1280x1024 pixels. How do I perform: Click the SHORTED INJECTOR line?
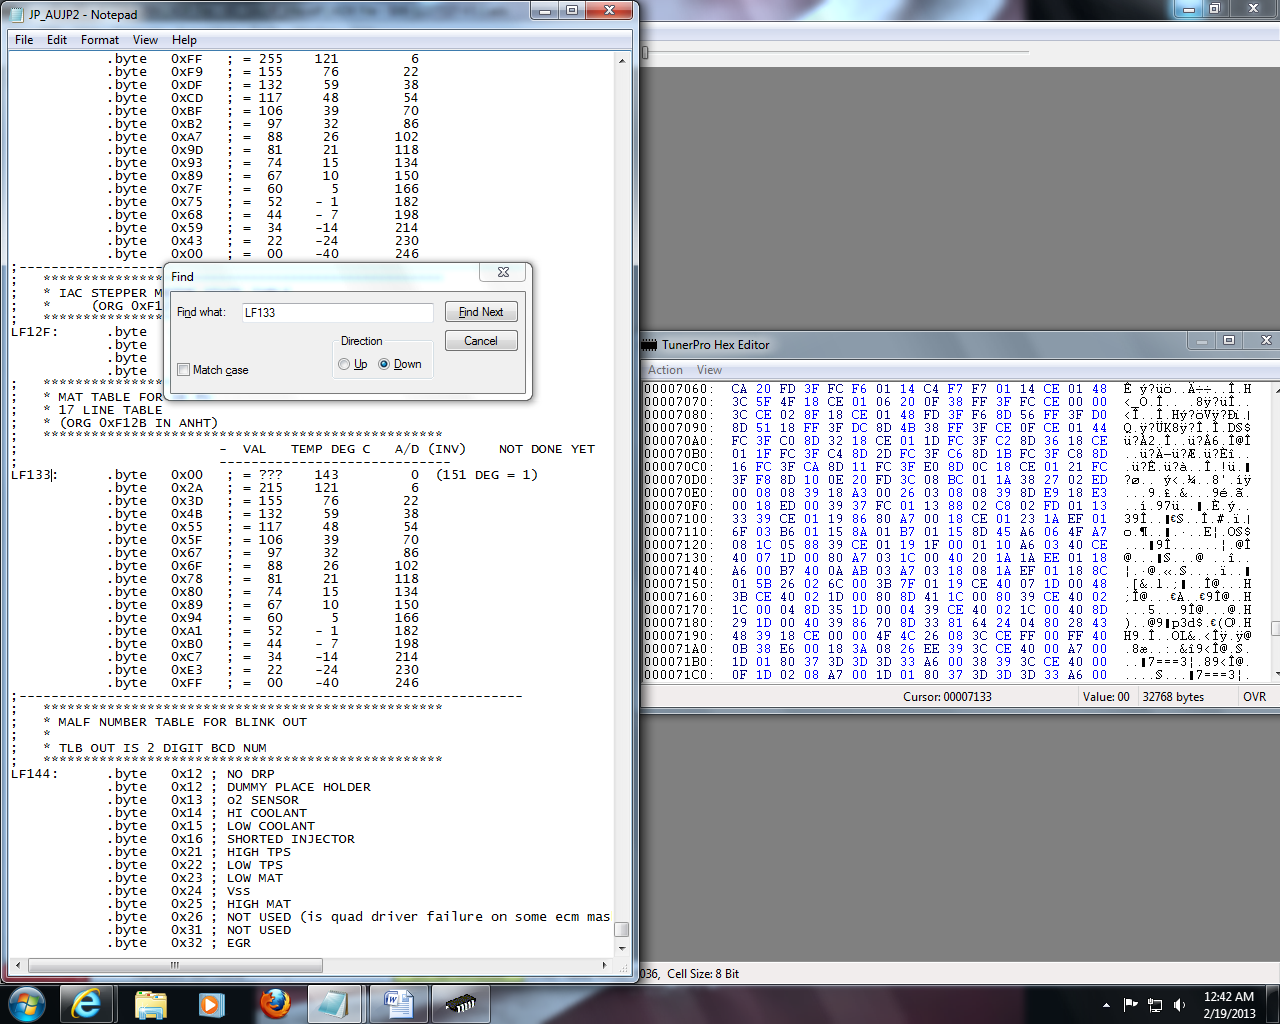click(x=290, y=839)
